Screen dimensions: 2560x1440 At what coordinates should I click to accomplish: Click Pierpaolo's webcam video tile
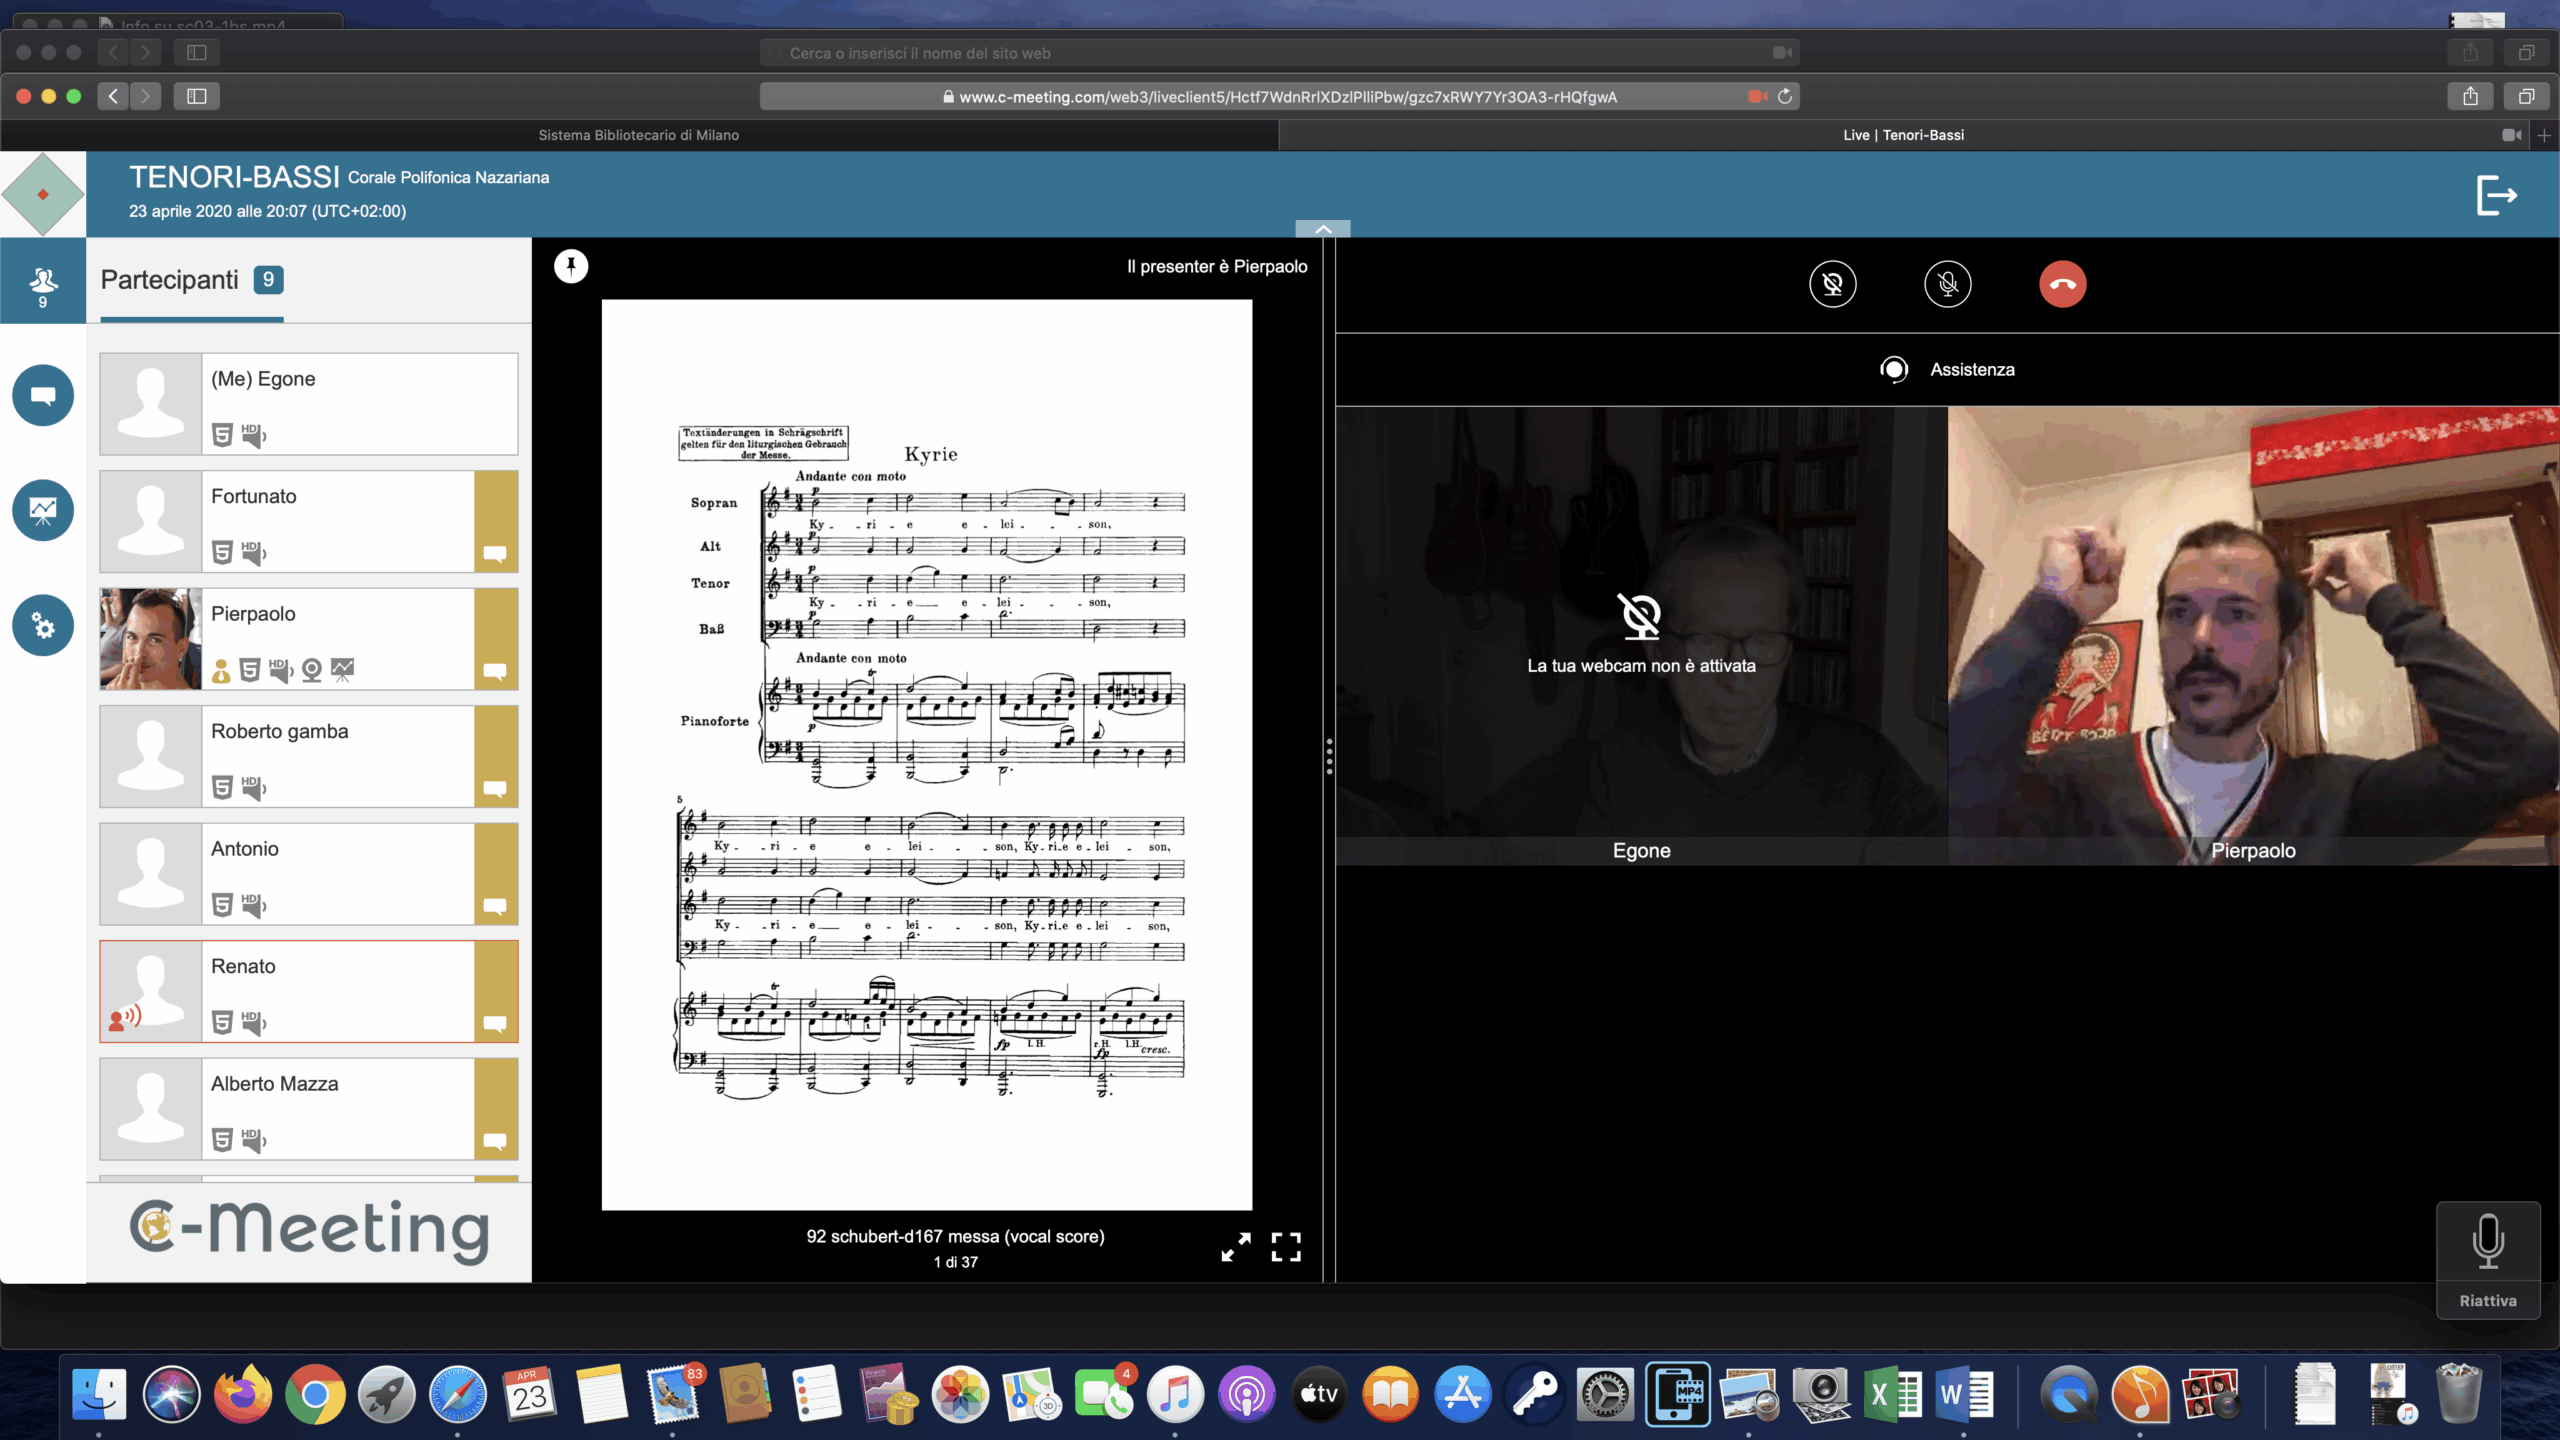[x=2253, y=636]
